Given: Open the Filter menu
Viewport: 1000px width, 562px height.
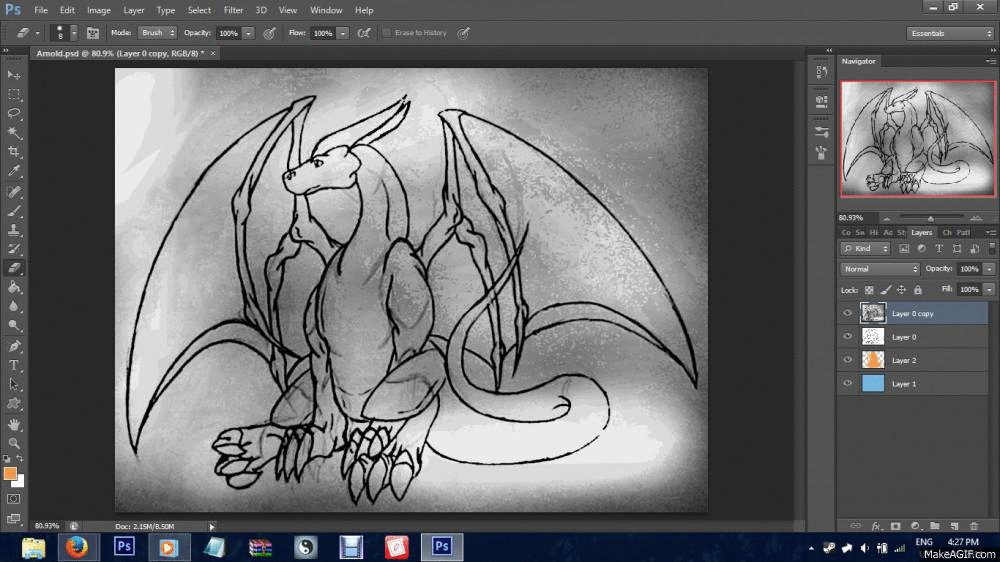Looking at the screenshot, I should pos(233,10).
